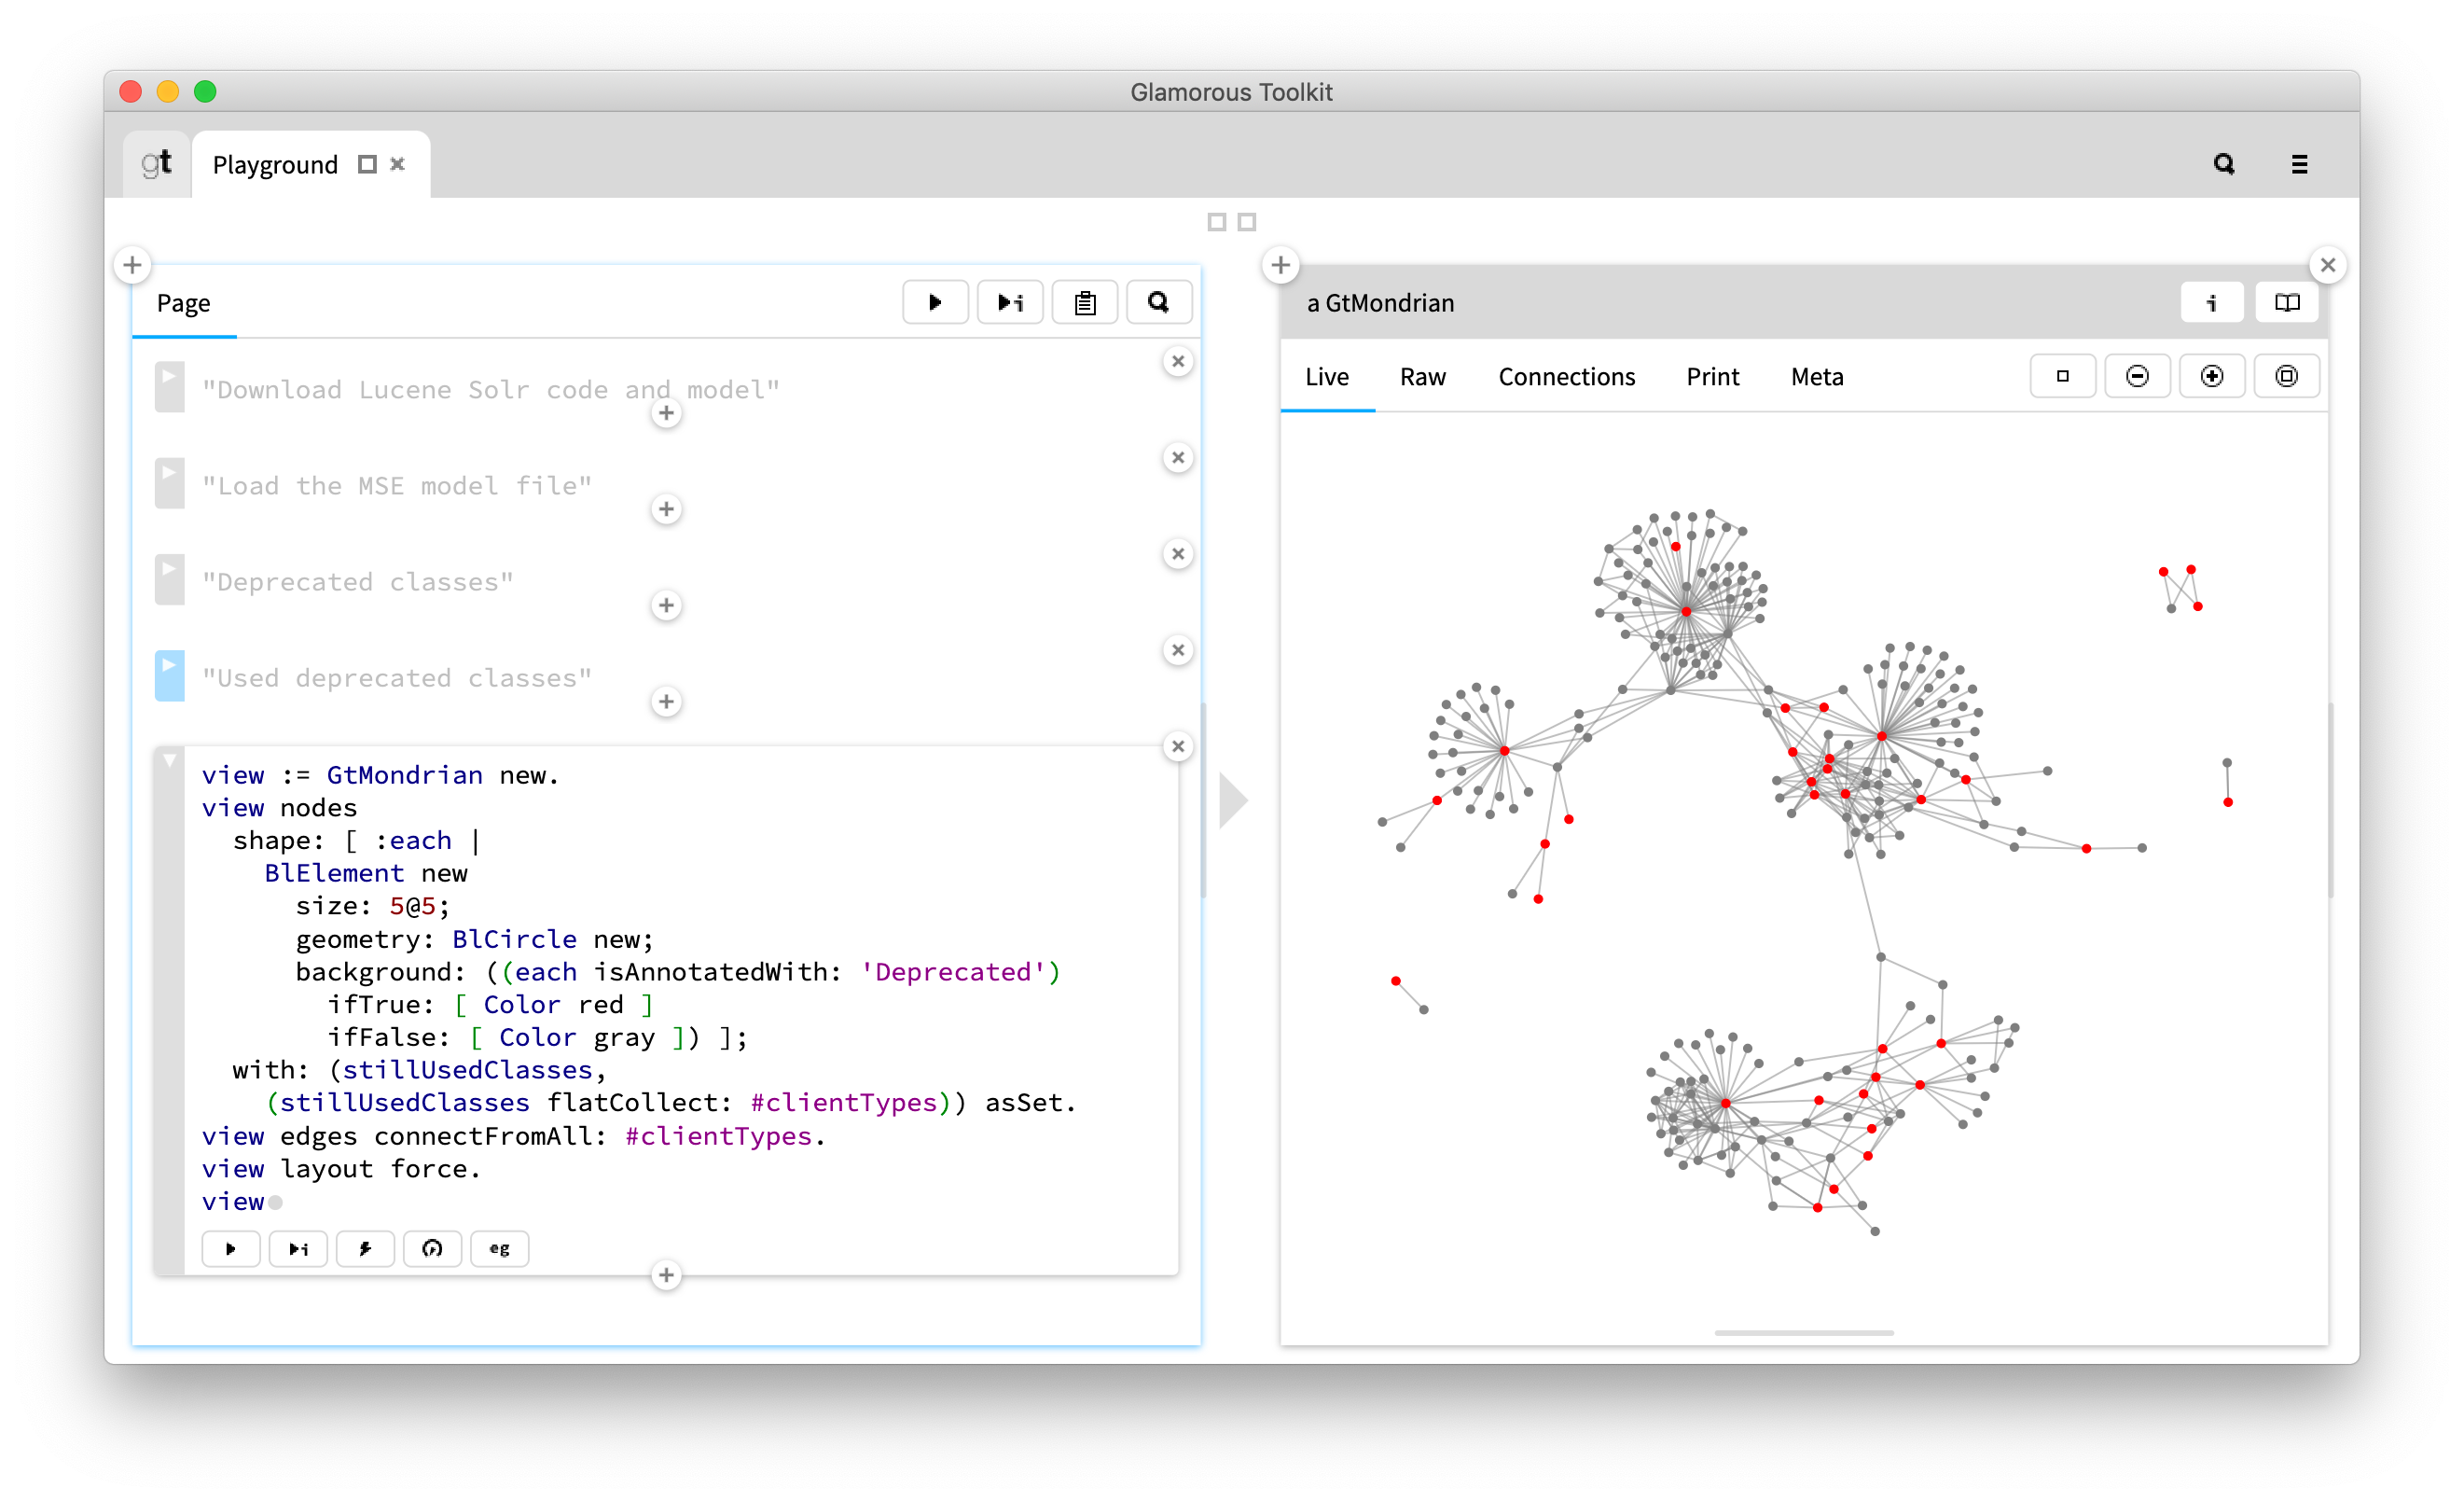Open the book view of GtMondrian
Viewport: 2464px width, 1502px height.
2287,302
